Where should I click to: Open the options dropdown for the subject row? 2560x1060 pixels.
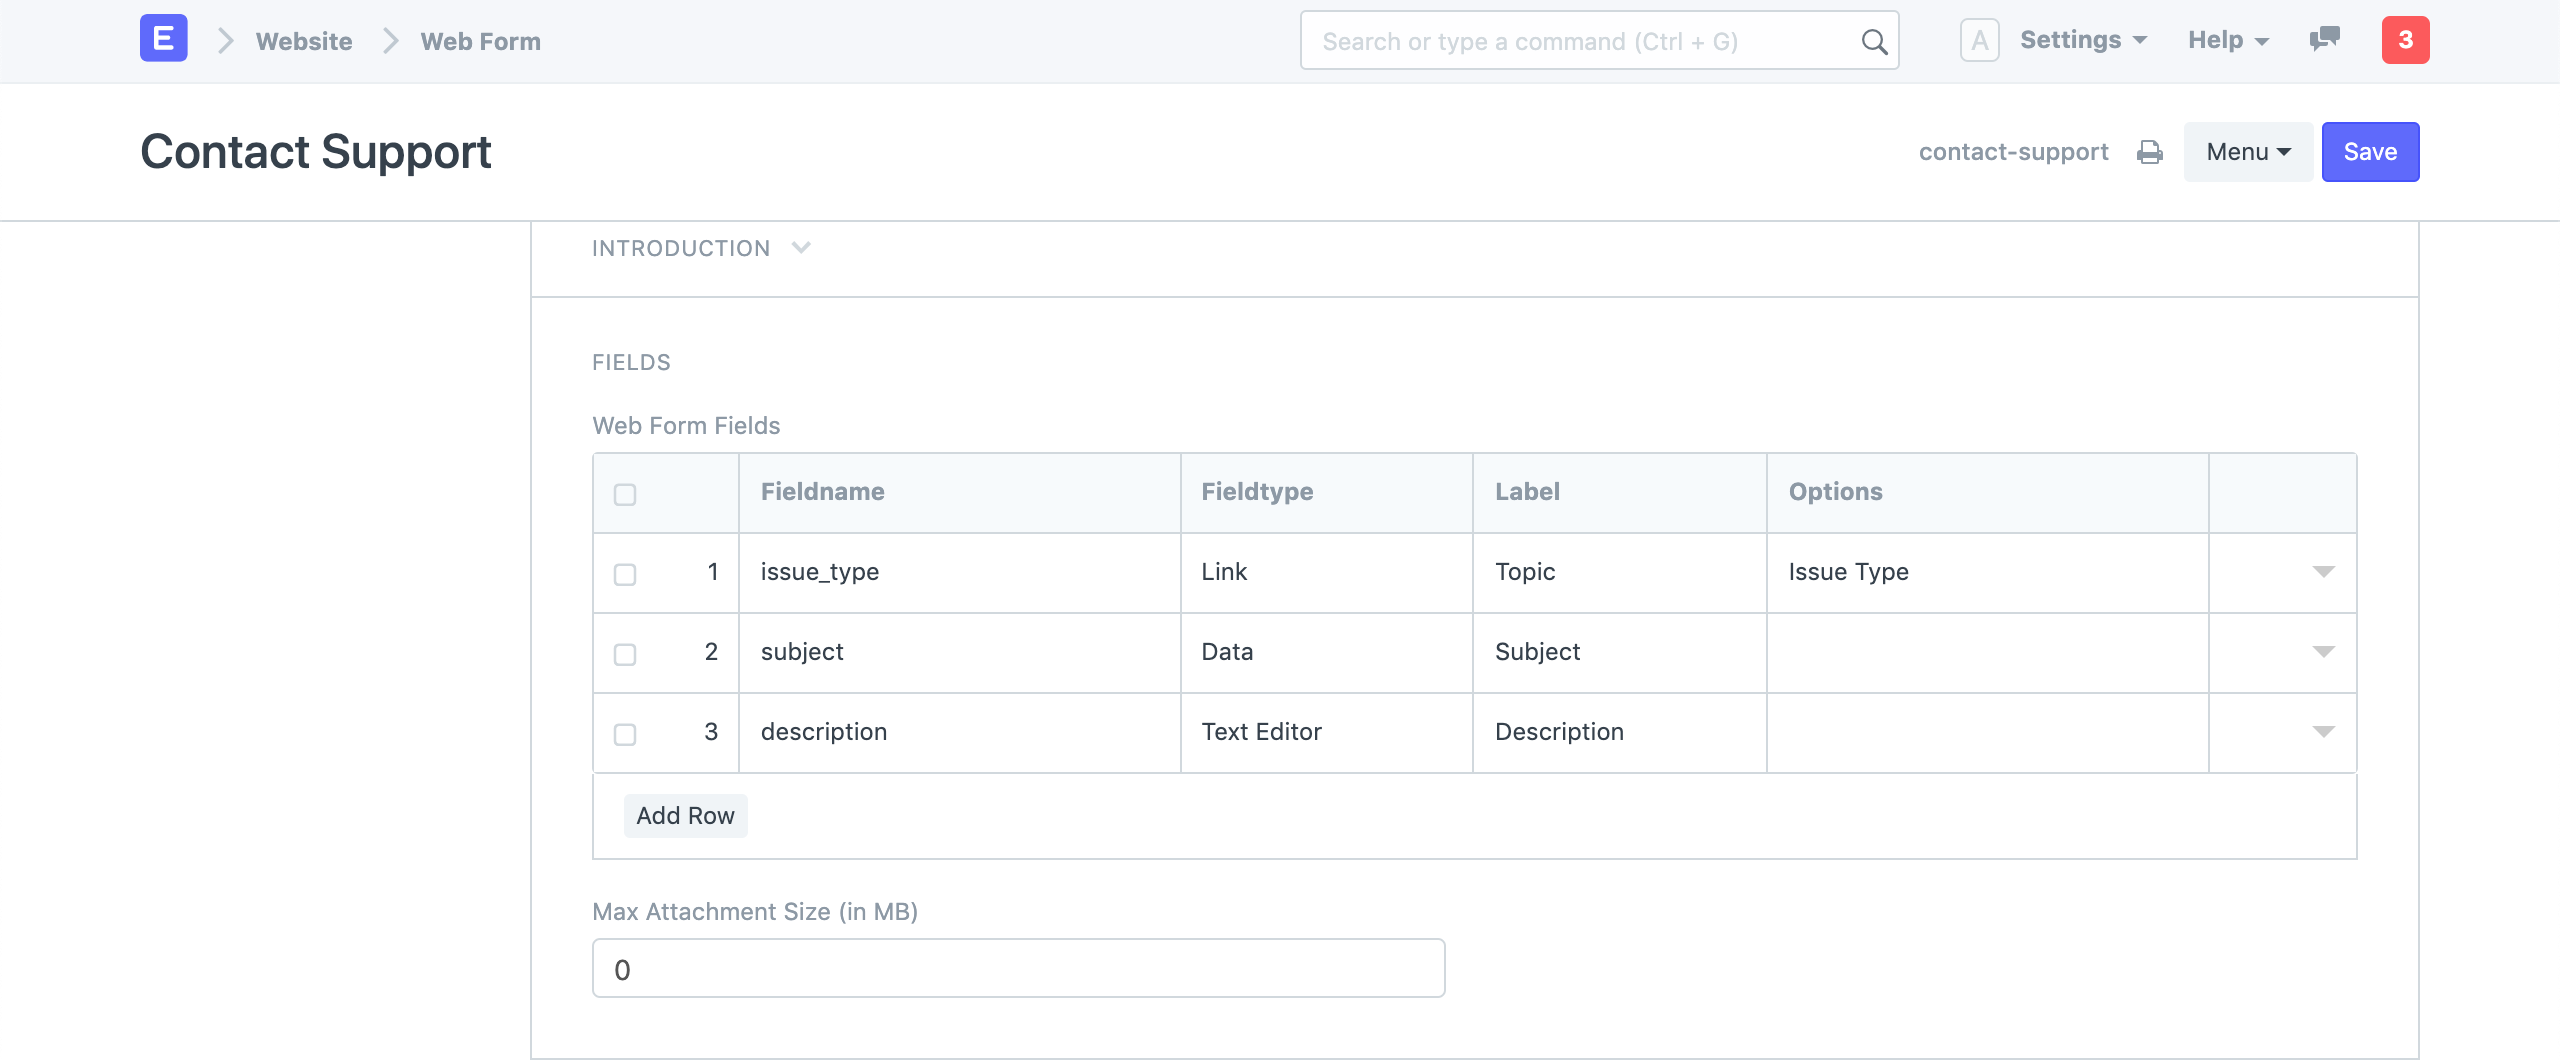tap(2322, 652)
